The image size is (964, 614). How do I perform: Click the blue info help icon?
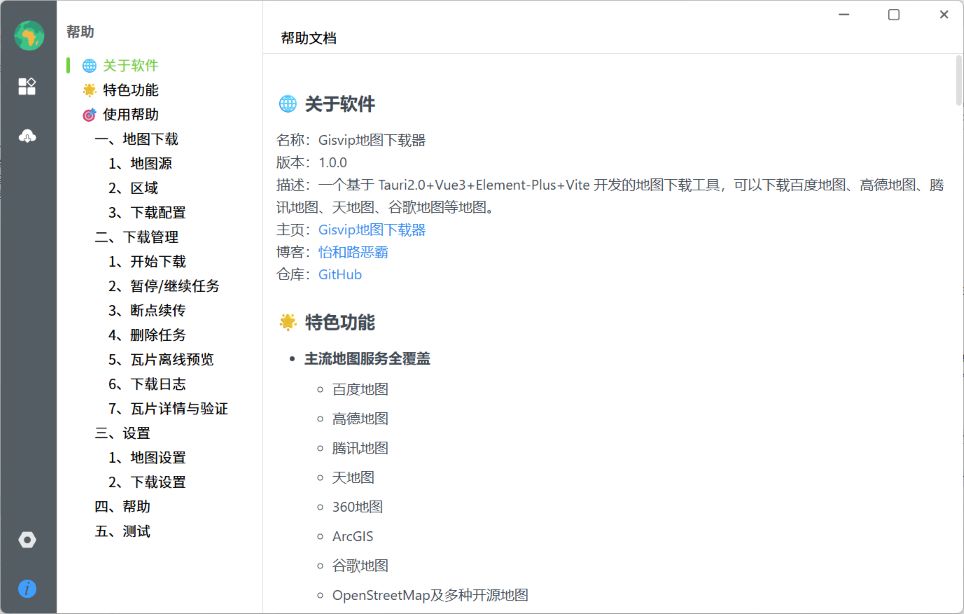27,589
